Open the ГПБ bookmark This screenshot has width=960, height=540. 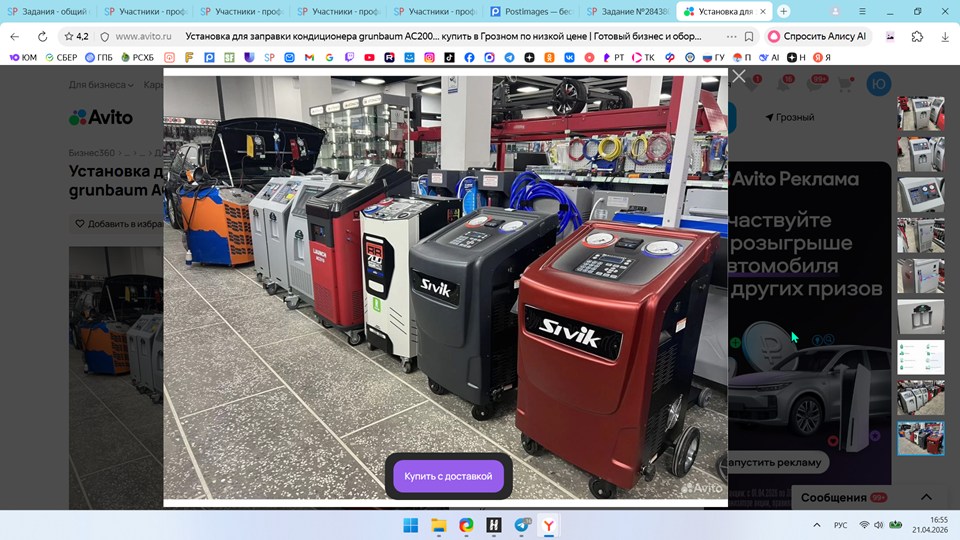[99, 58]
